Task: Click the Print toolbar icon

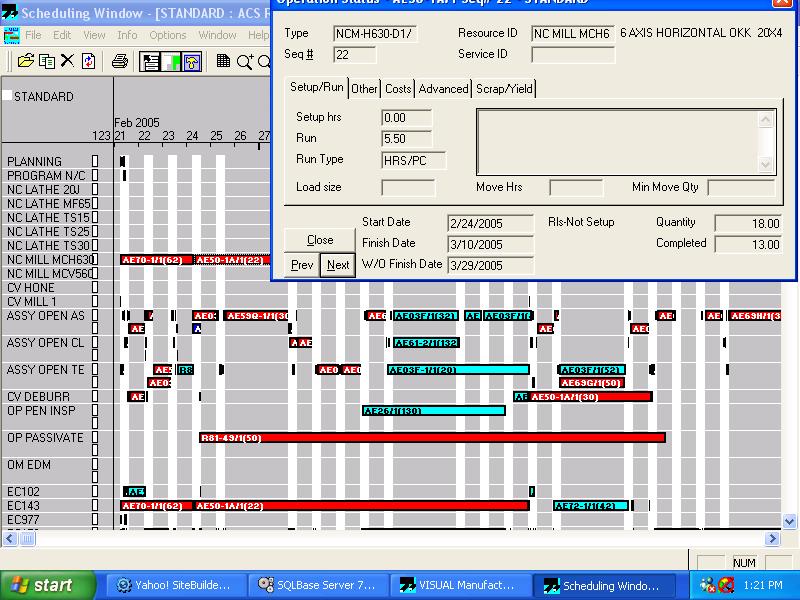Action: tap(120, 62)
